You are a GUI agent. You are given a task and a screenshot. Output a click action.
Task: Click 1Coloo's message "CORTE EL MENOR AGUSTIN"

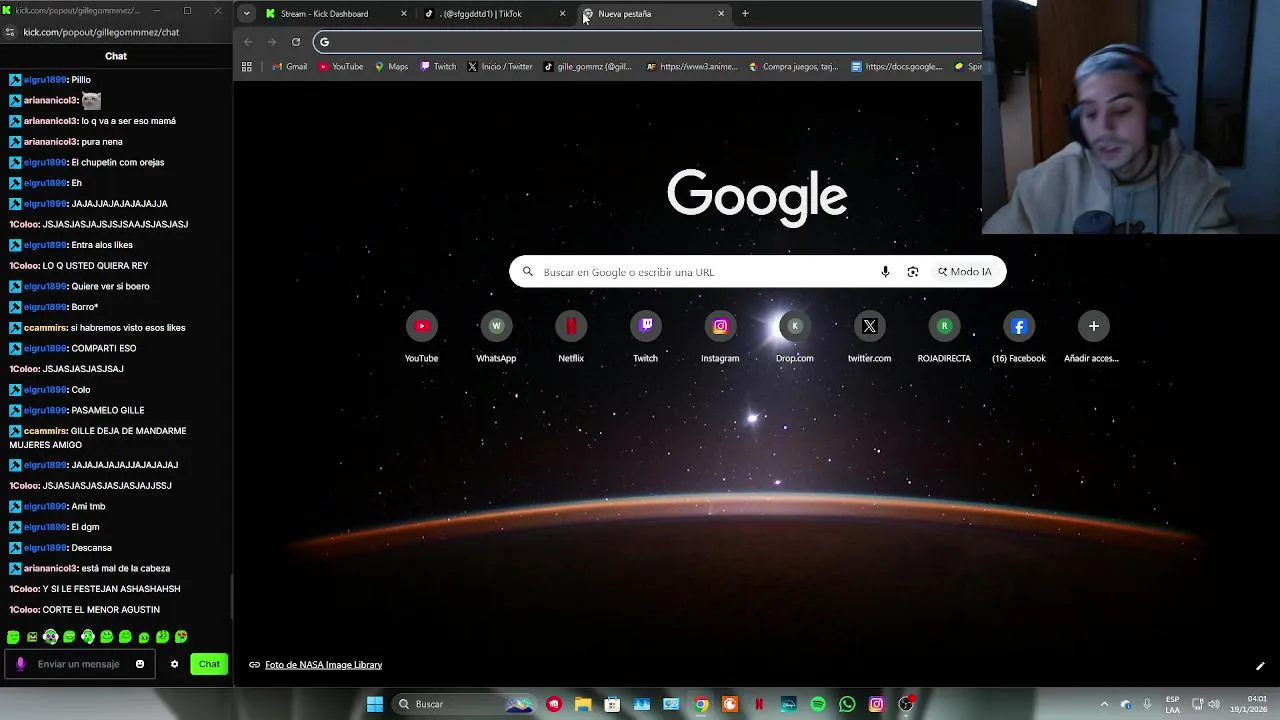[x=101, y=610]
